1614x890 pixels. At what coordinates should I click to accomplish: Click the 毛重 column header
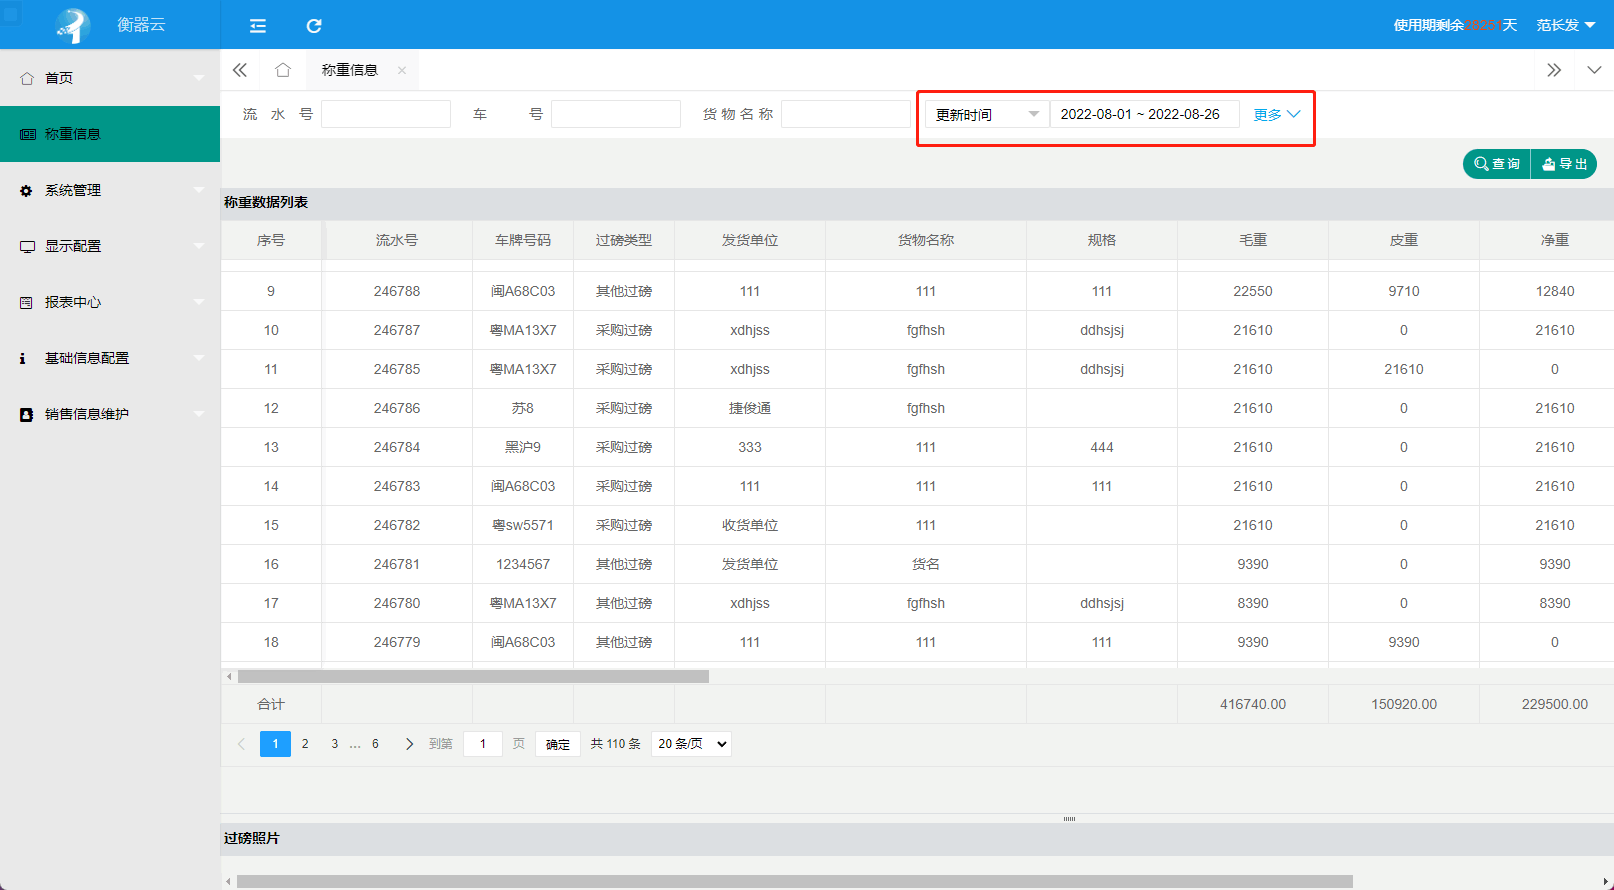point(1253,240)
